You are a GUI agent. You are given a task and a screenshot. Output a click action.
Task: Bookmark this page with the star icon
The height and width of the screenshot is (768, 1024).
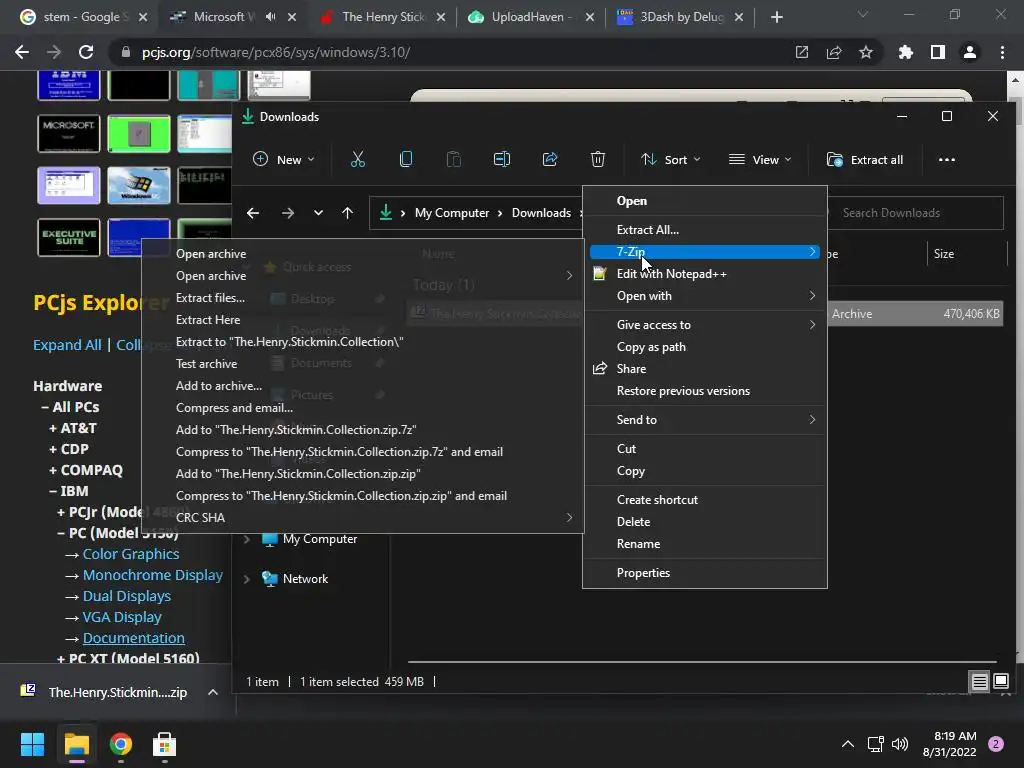coord(866,52)
